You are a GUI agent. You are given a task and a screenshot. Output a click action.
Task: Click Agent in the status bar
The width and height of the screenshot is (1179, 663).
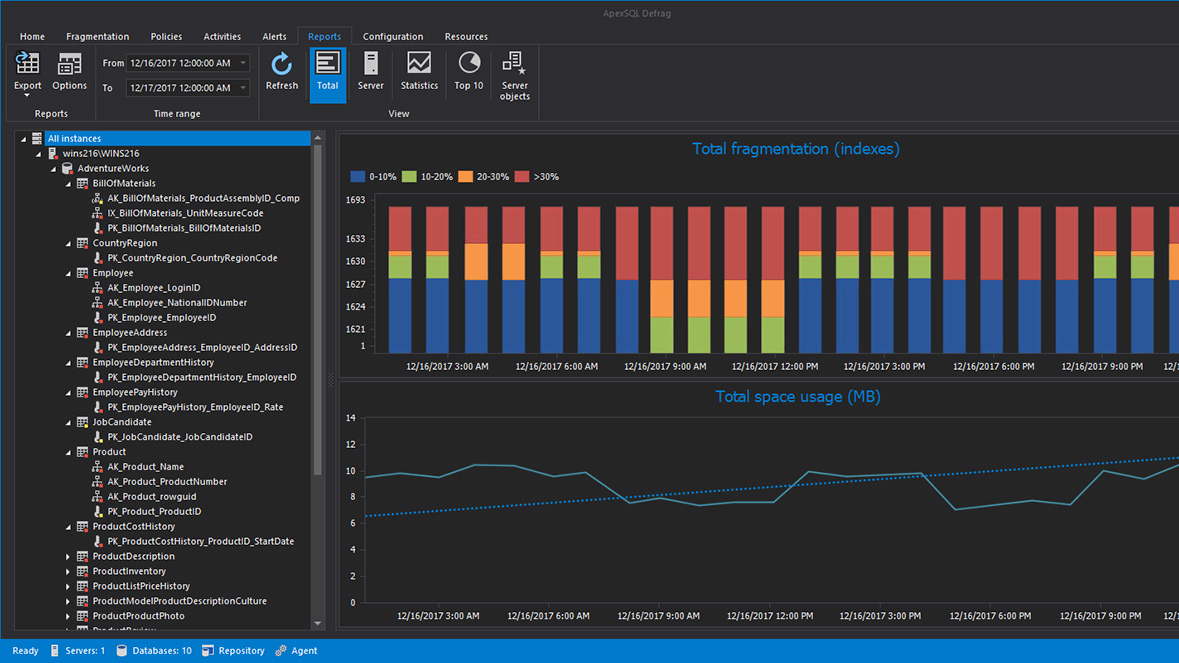pos(297,650)
